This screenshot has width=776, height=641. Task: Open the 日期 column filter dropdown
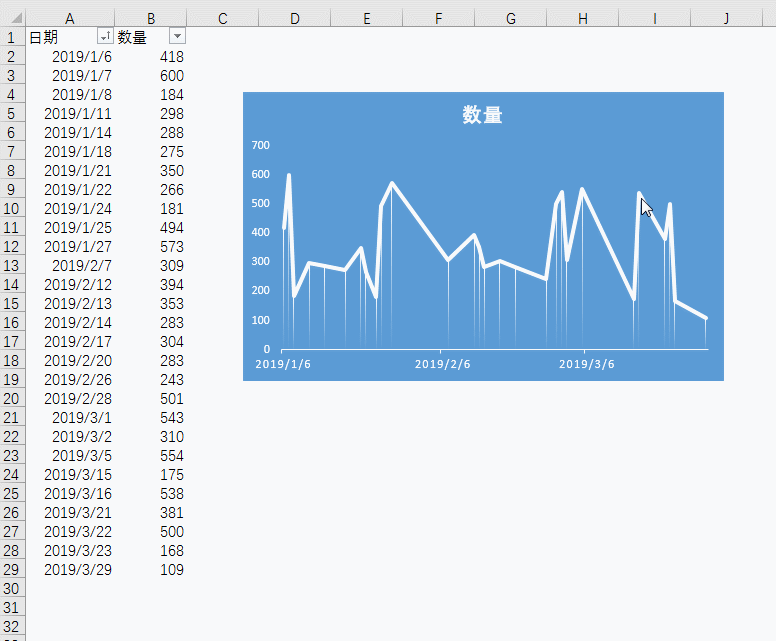(105, 36)
